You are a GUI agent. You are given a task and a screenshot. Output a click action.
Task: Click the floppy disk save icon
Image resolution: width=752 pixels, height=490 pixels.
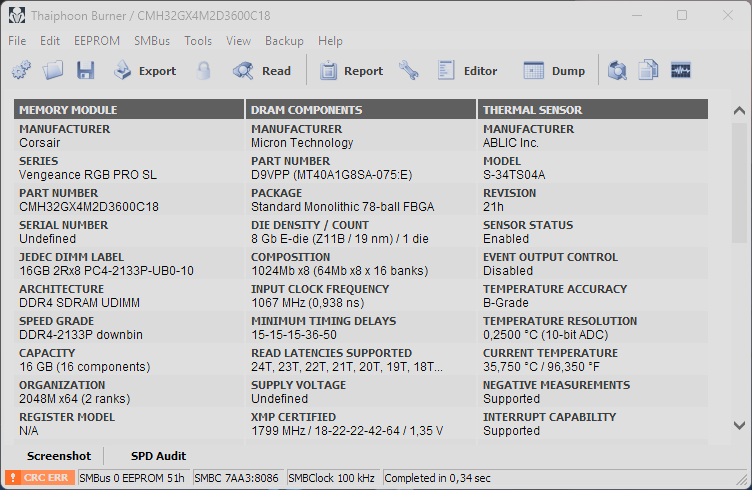85,70
